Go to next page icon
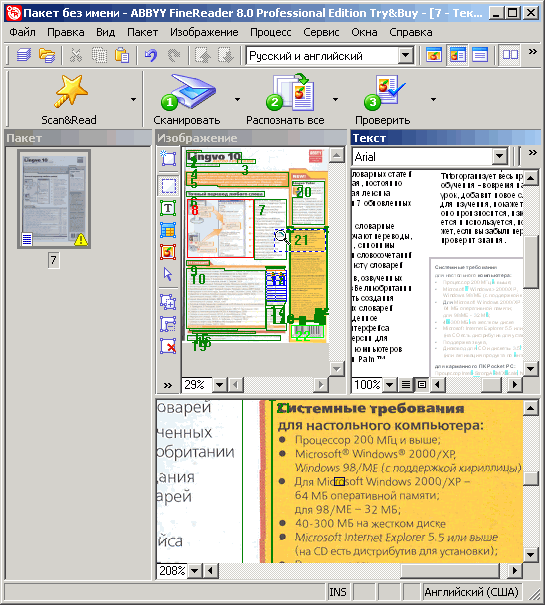 [x=226, y=55]
